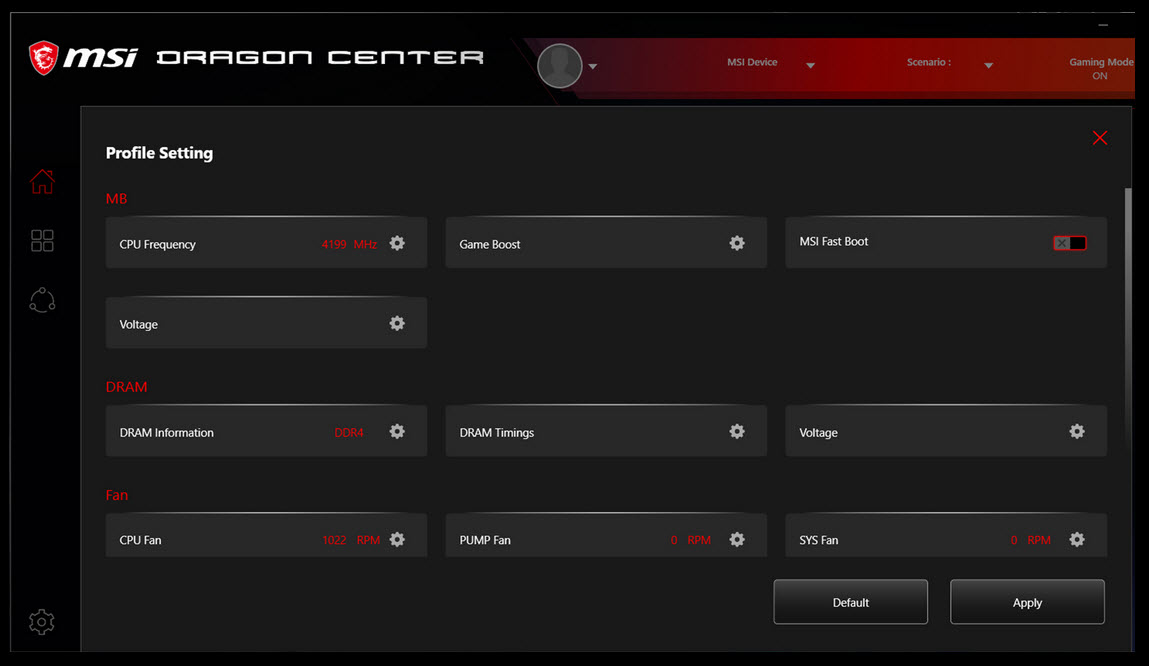1149x666 pixels.
Task: Click the PUMP Fan 0 RPM value
Action: (690, 540)
